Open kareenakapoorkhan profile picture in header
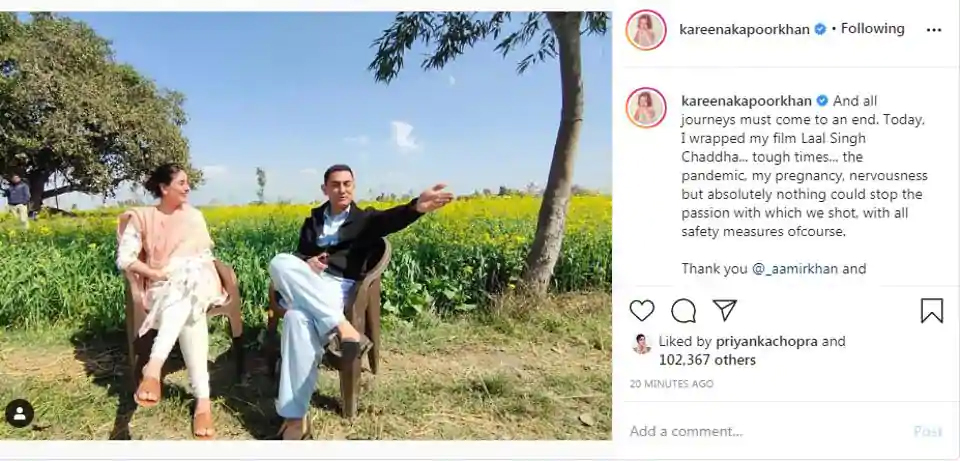The image size is (960, 461). [x=646, y=30]
